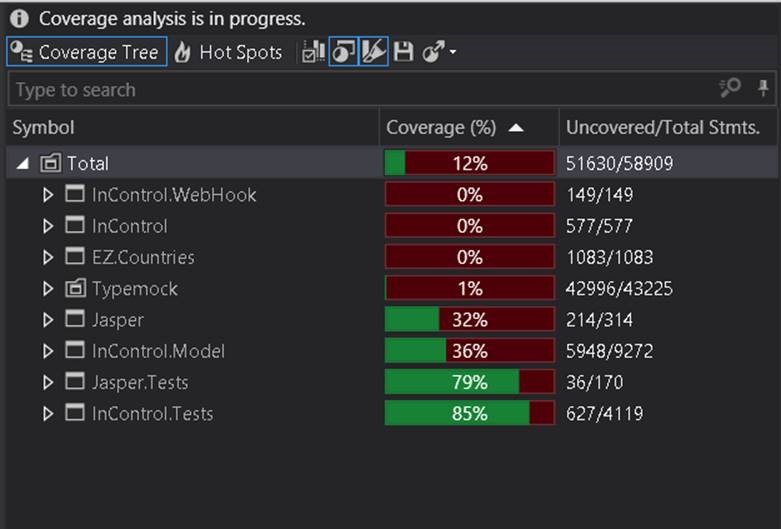781x529 pixels.
Task: Switch to Coverage Tree view
Action: [87, 52]
